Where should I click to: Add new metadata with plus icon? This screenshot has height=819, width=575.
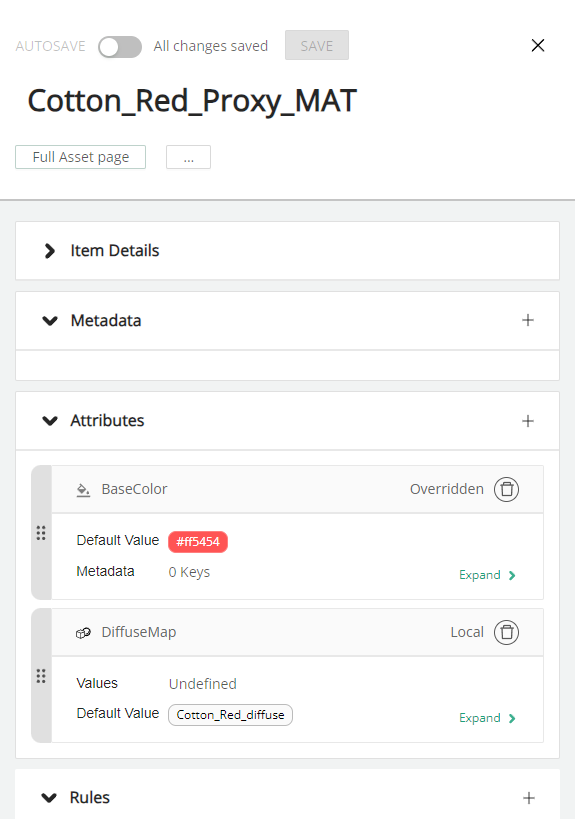click(x=528, y=320)
